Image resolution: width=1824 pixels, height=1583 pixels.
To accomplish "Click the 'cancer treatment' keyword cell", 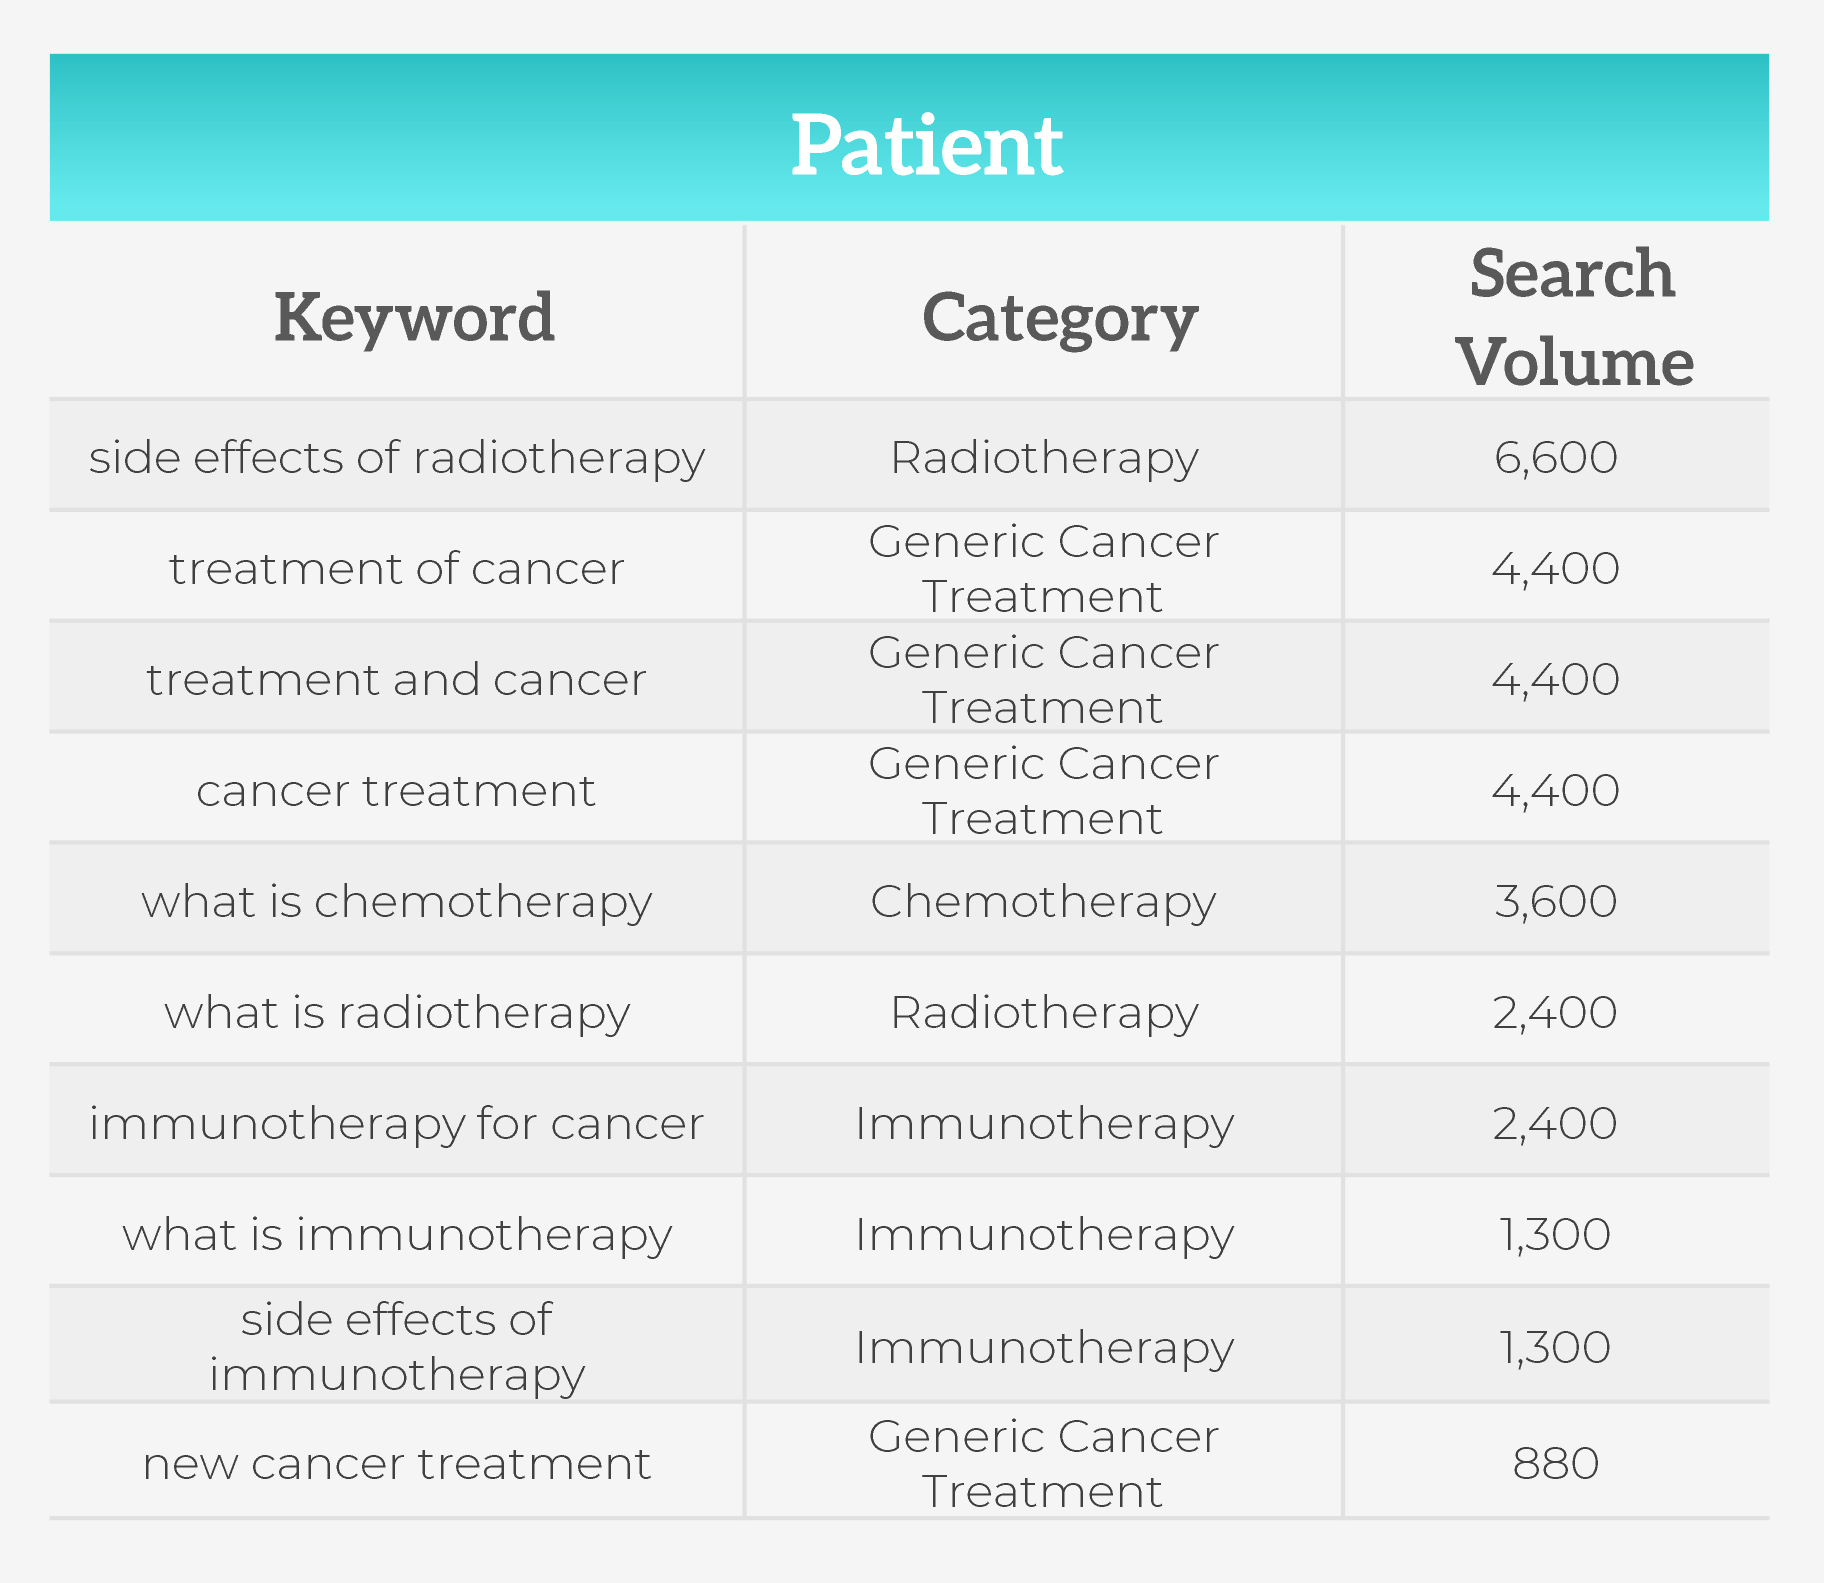I will [x=397, y=791].
